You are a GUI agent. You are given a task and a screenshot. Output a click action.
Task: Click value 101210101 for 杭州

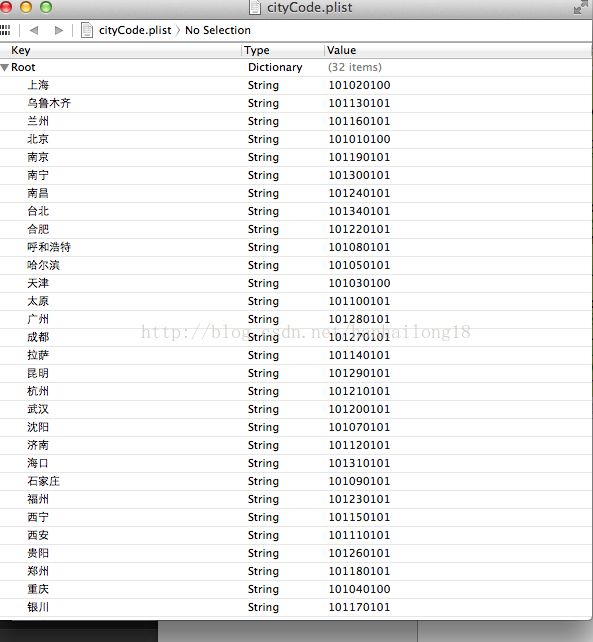click(360, 391)
